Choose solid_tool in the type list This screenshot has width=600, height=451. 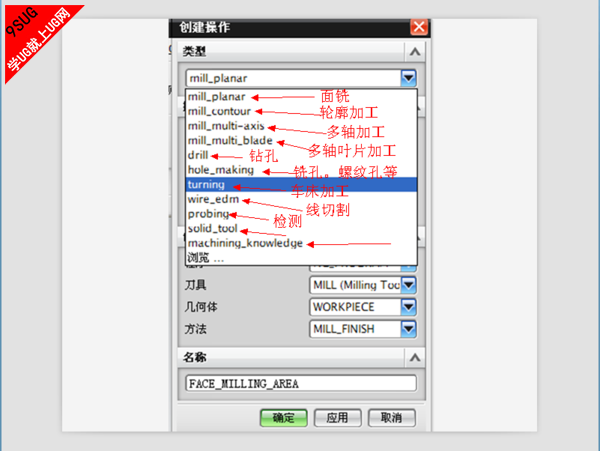(301, 228)
